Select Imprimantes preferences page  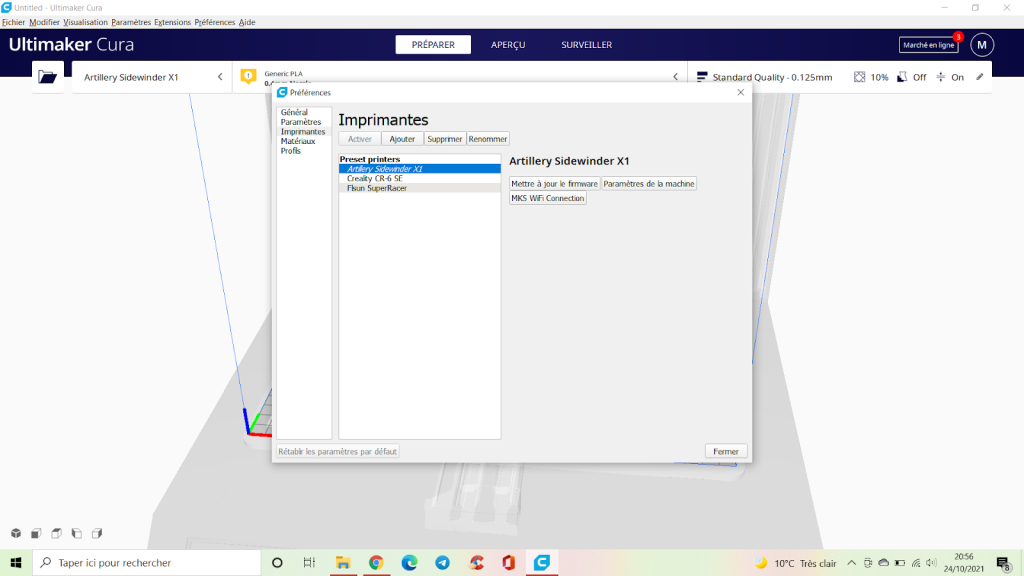pyautogui.click(x=303, y=132)
